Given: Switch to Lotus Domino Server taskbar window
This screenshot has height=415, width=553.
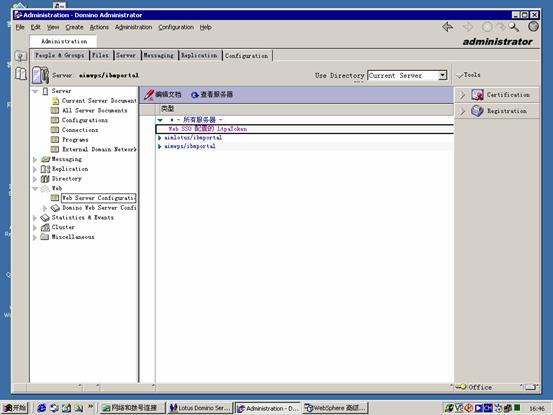Looking at the screenshot, I should pos(200,408).
